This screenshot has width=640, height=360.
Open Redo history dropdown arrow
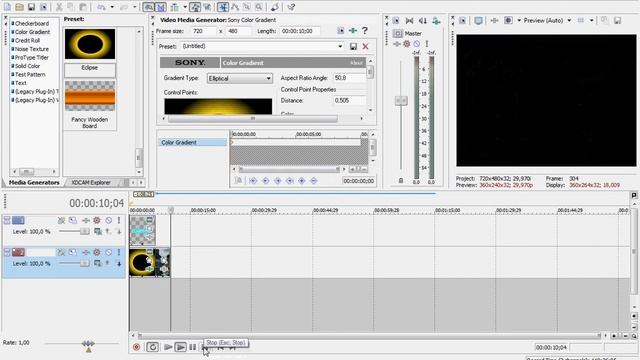(134, 7)
